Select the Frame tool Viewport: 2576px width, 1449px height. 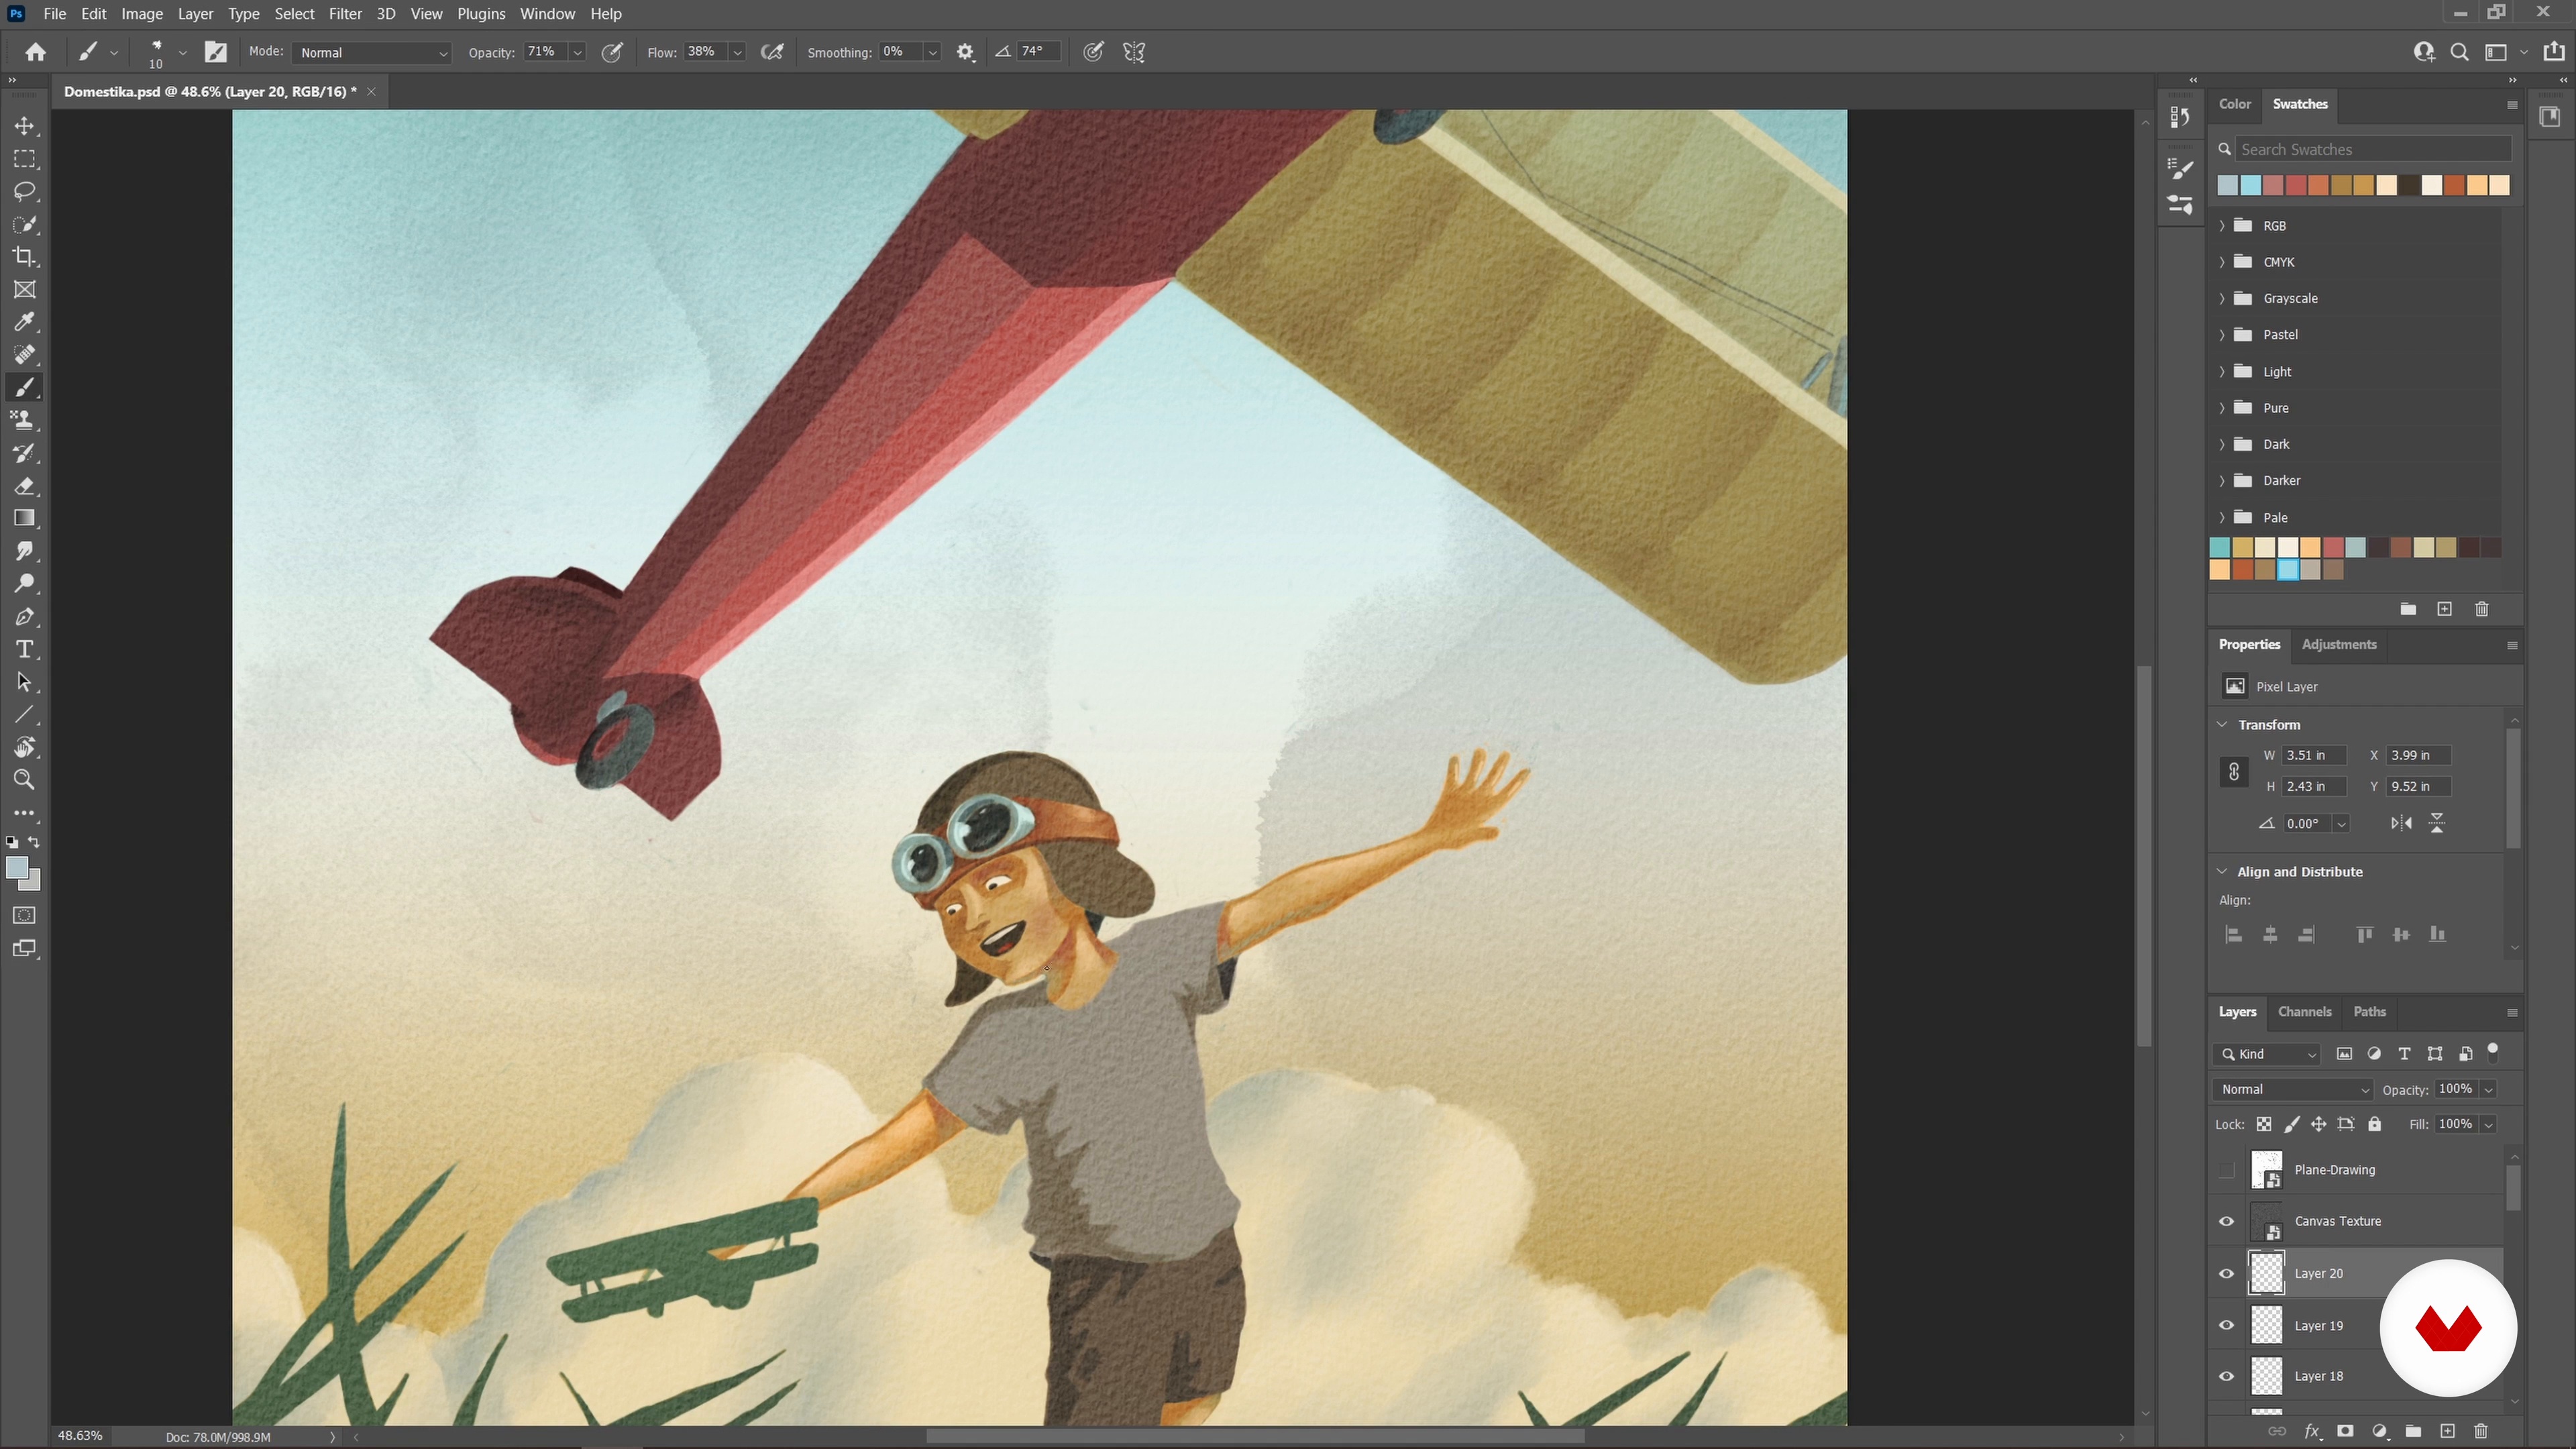pos(25,290)
